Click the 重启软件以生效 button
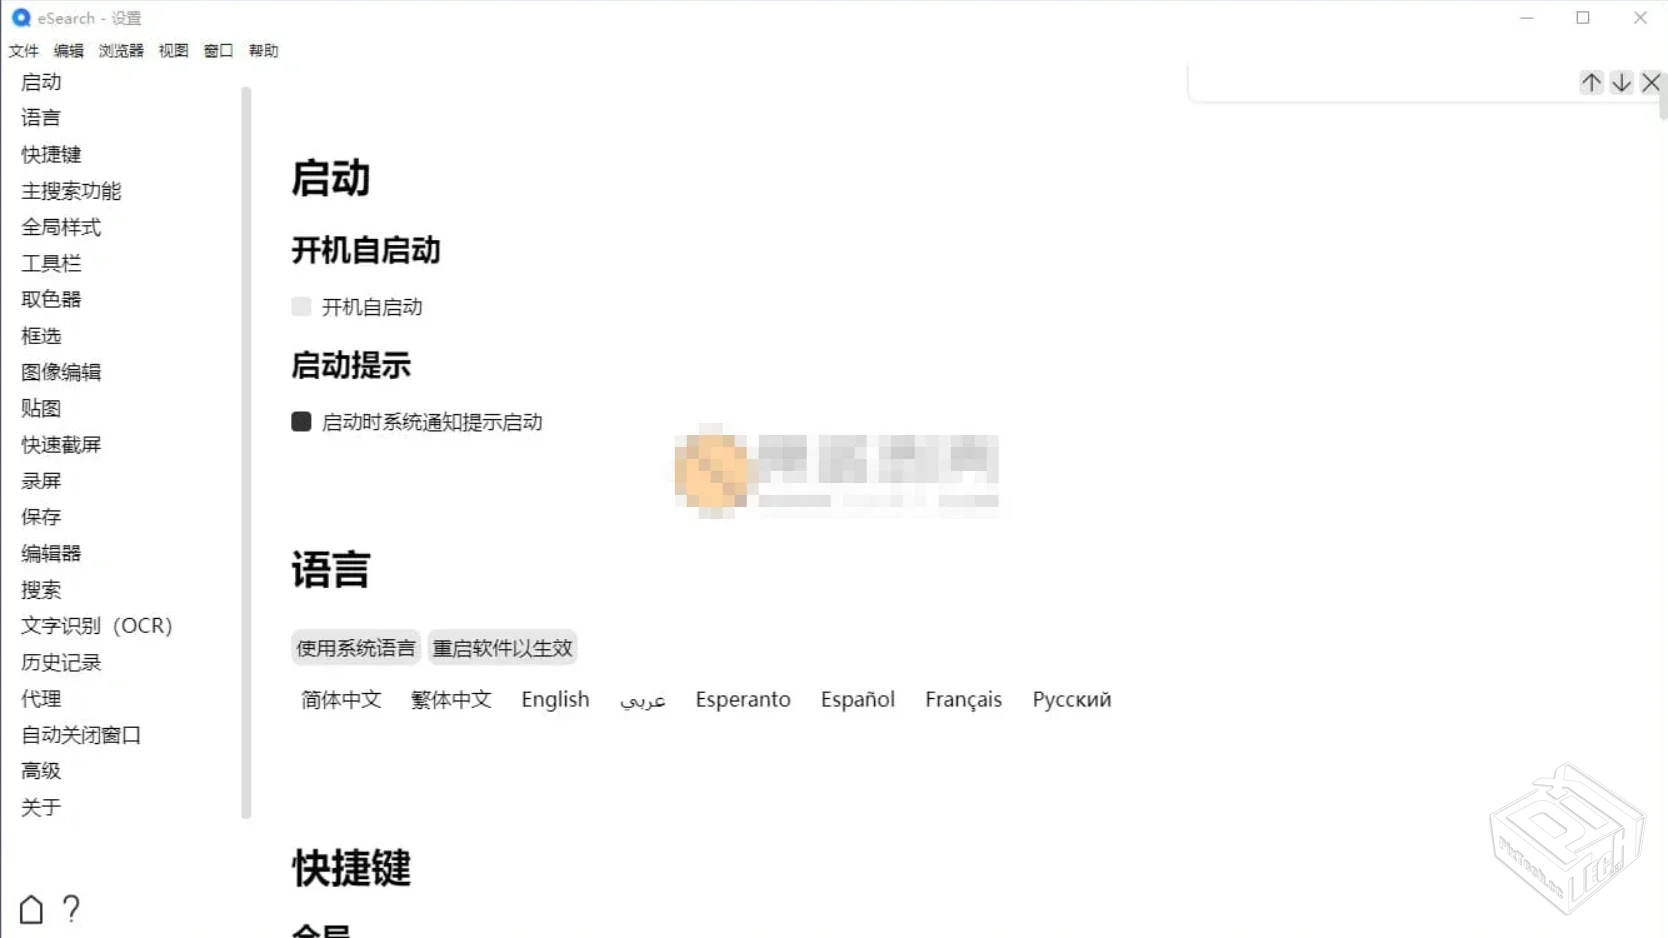This screenshot has width=1668, height=938. point(502,647)
